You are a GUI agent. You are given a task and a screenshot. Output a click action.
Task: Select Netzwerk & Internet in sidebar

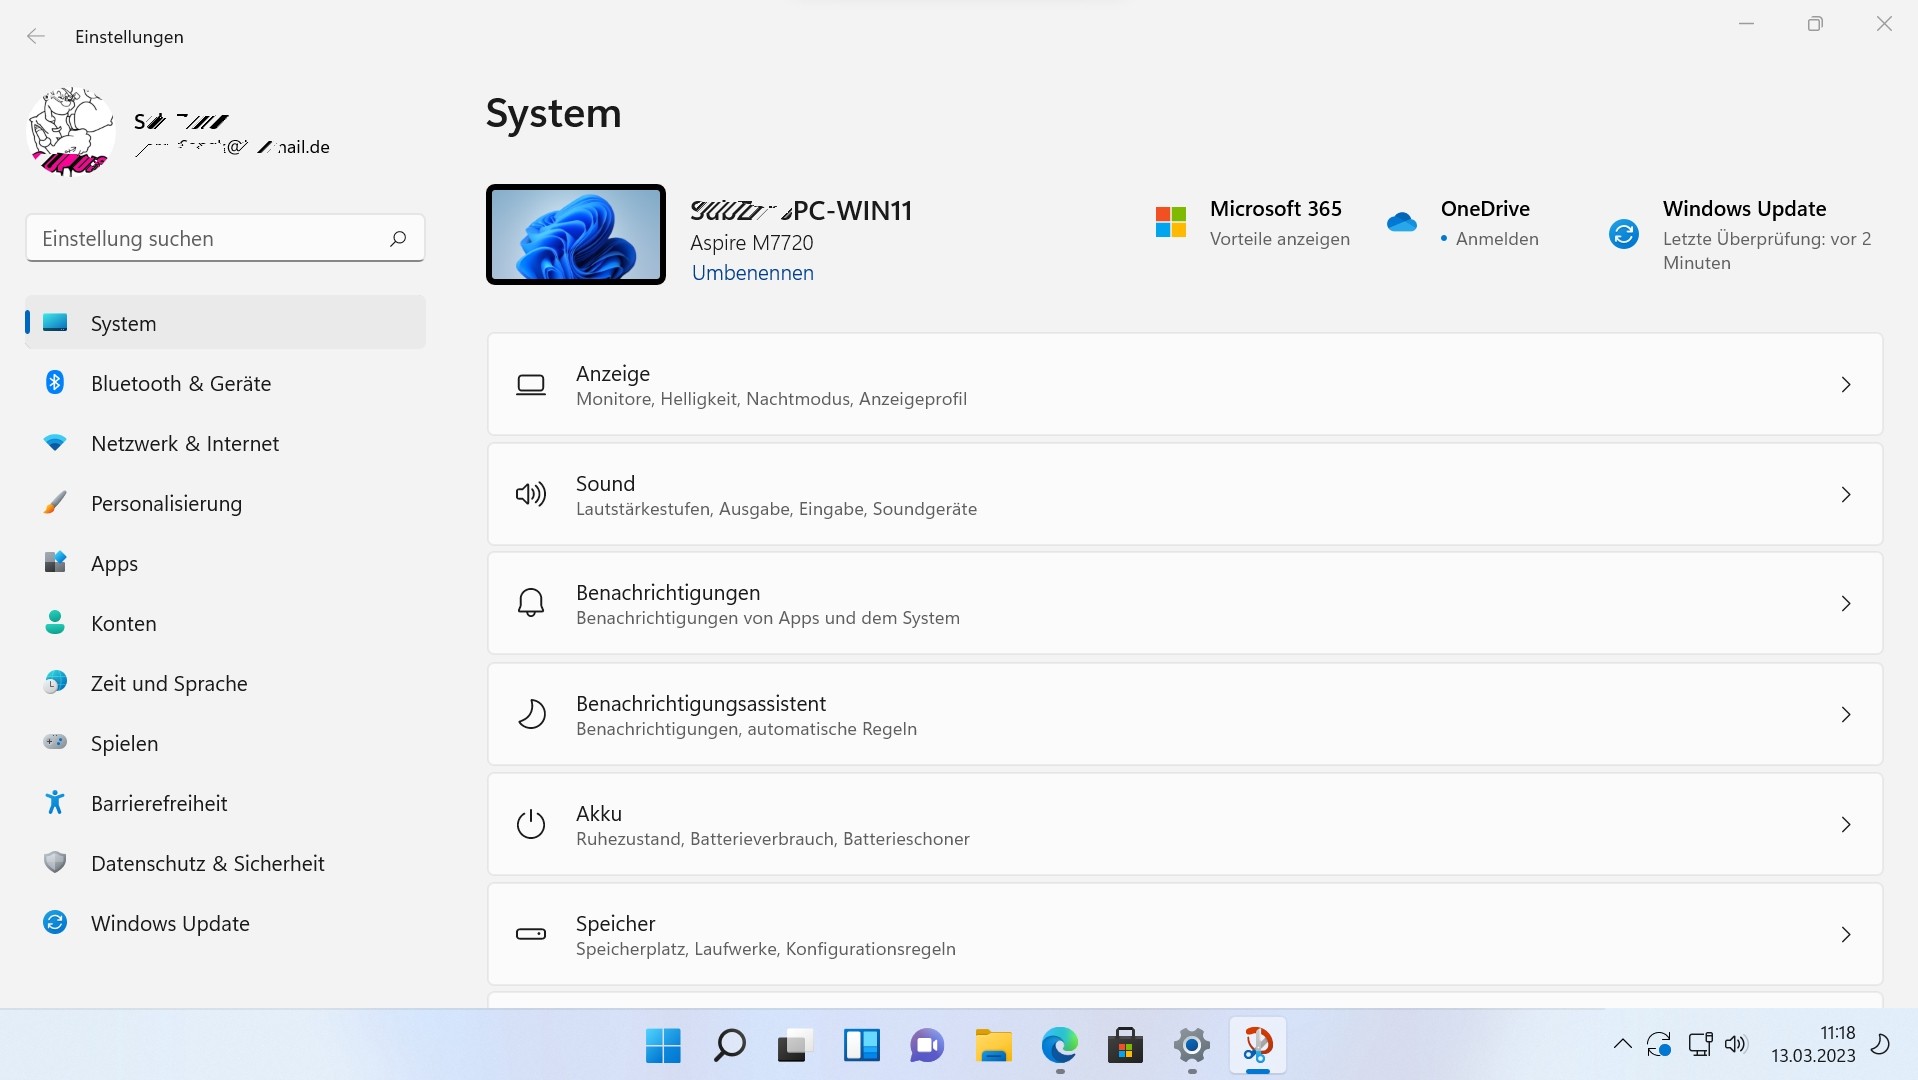point(225,443)
